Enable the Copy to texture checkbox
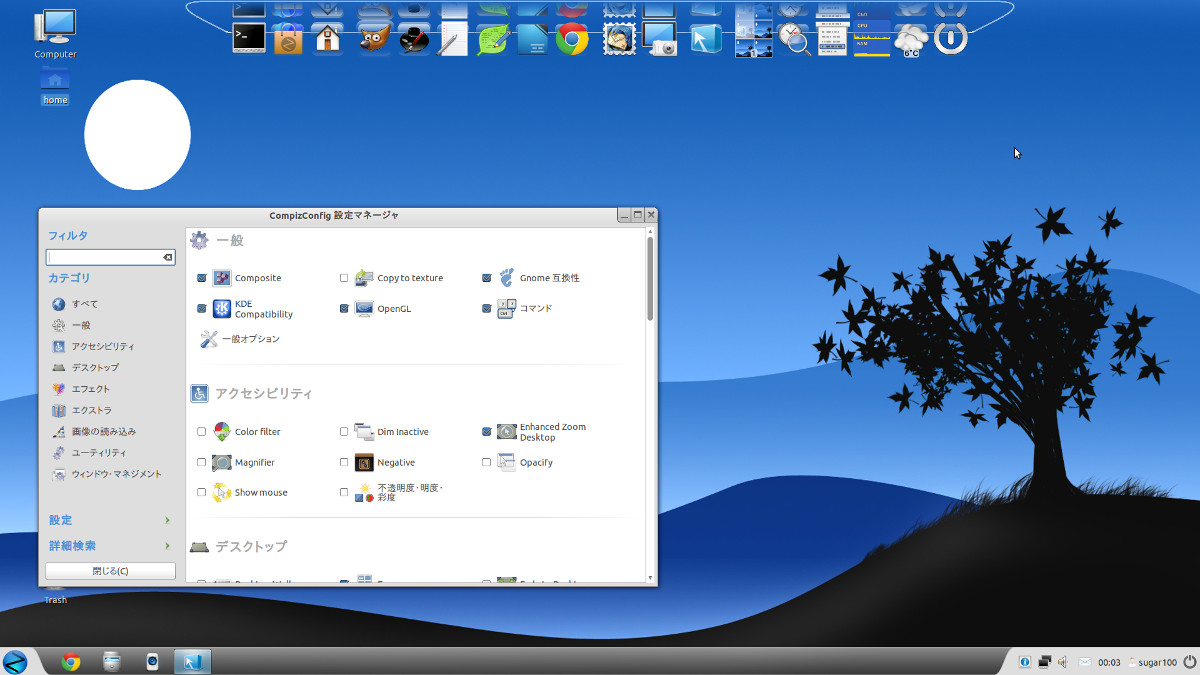The width and height of the screenshot is (1200, 675). tap(344, 278)
